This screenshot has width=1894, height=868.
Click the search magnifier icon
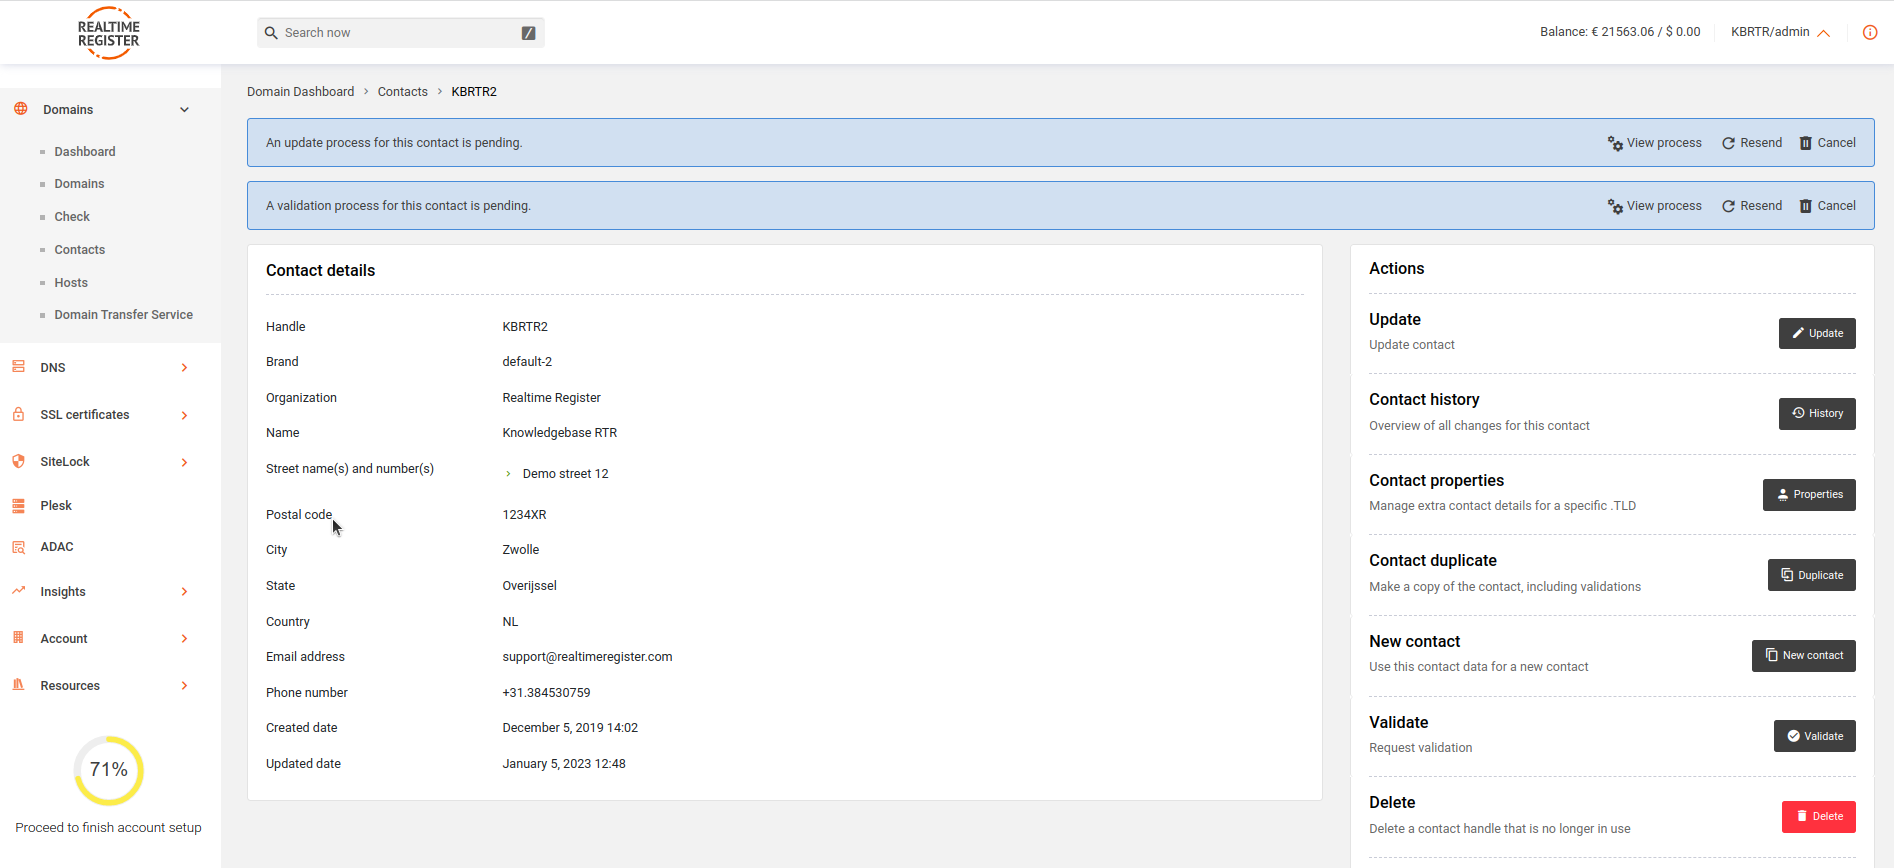coord(271,33)
